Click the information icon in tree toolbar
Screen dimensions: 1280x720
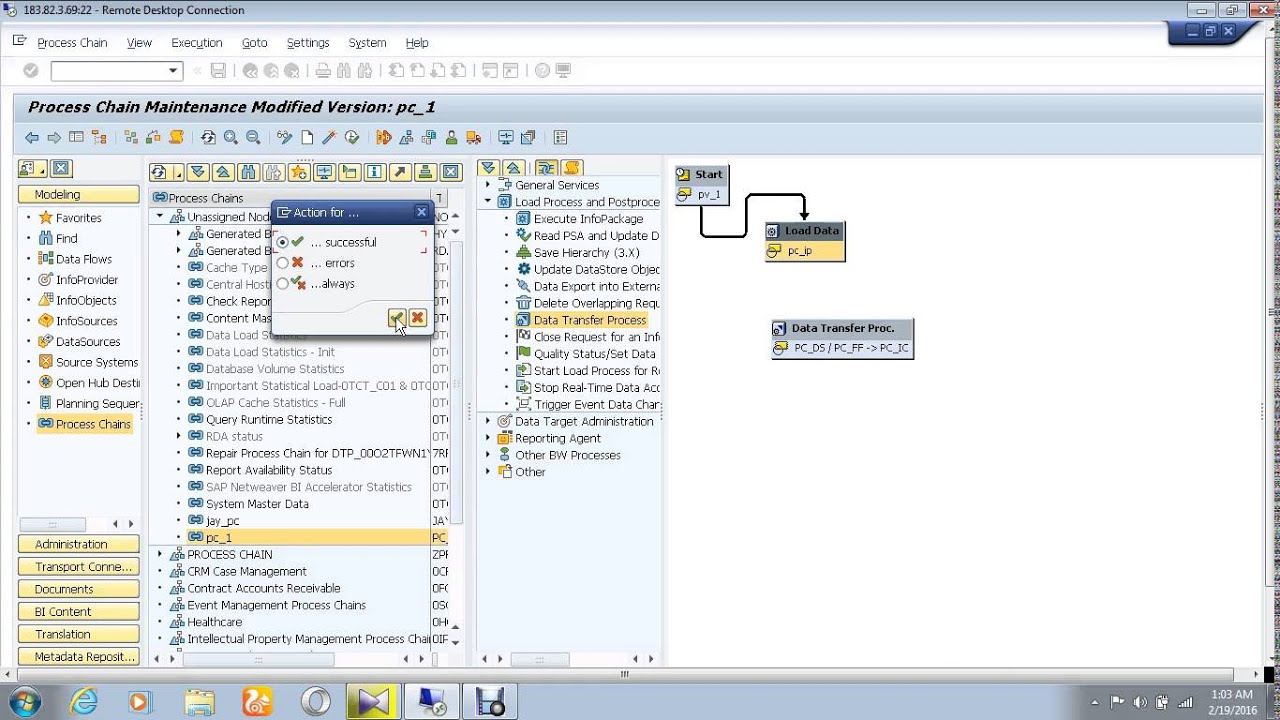pyautogui.click(x=375, y=172)
